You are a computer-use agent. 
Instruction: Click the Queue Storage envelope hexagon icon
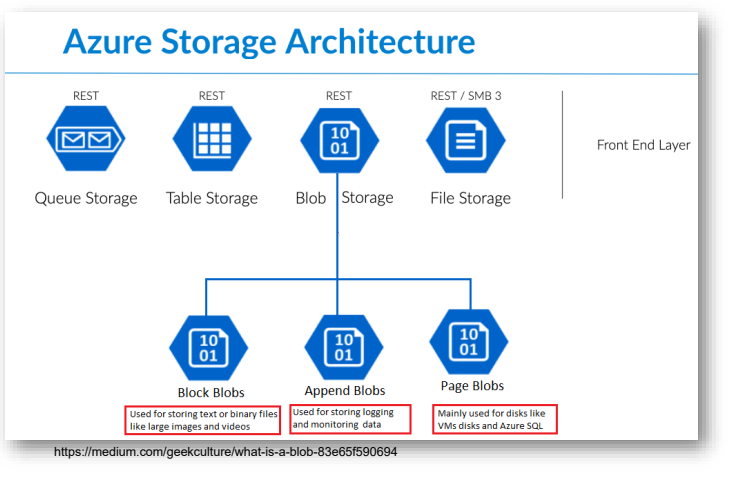click(86, 139)
